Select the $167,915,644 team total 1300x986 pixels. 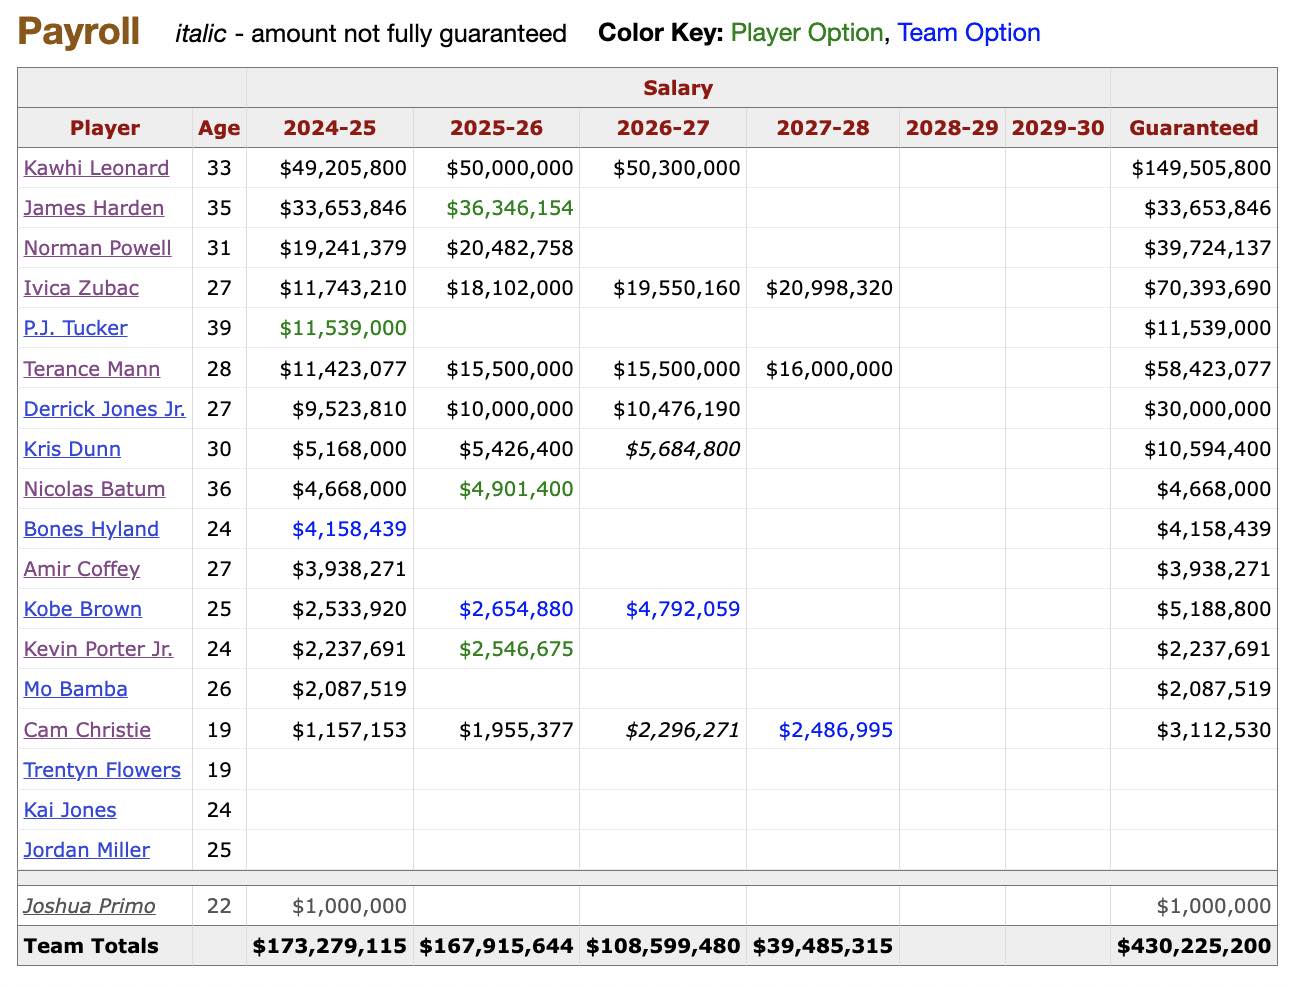point(497,946)
